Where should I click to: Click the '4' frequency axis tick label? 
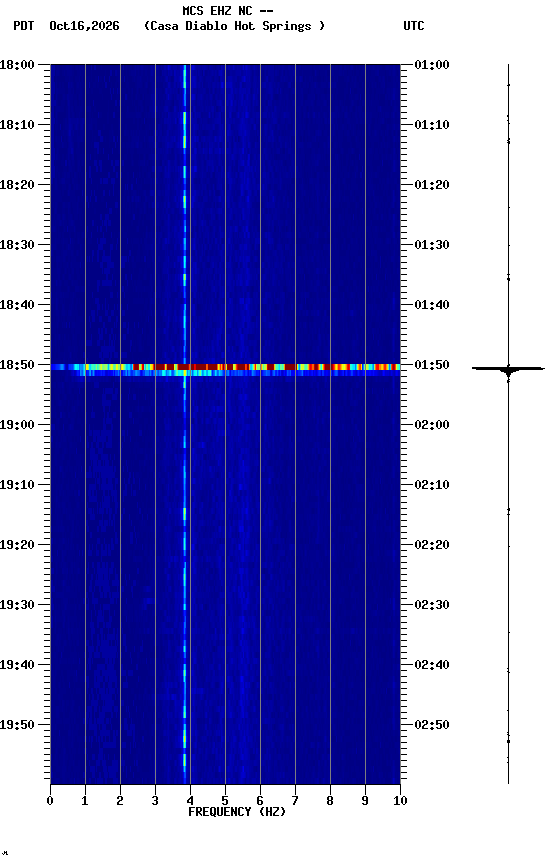(x=190, y=801)
